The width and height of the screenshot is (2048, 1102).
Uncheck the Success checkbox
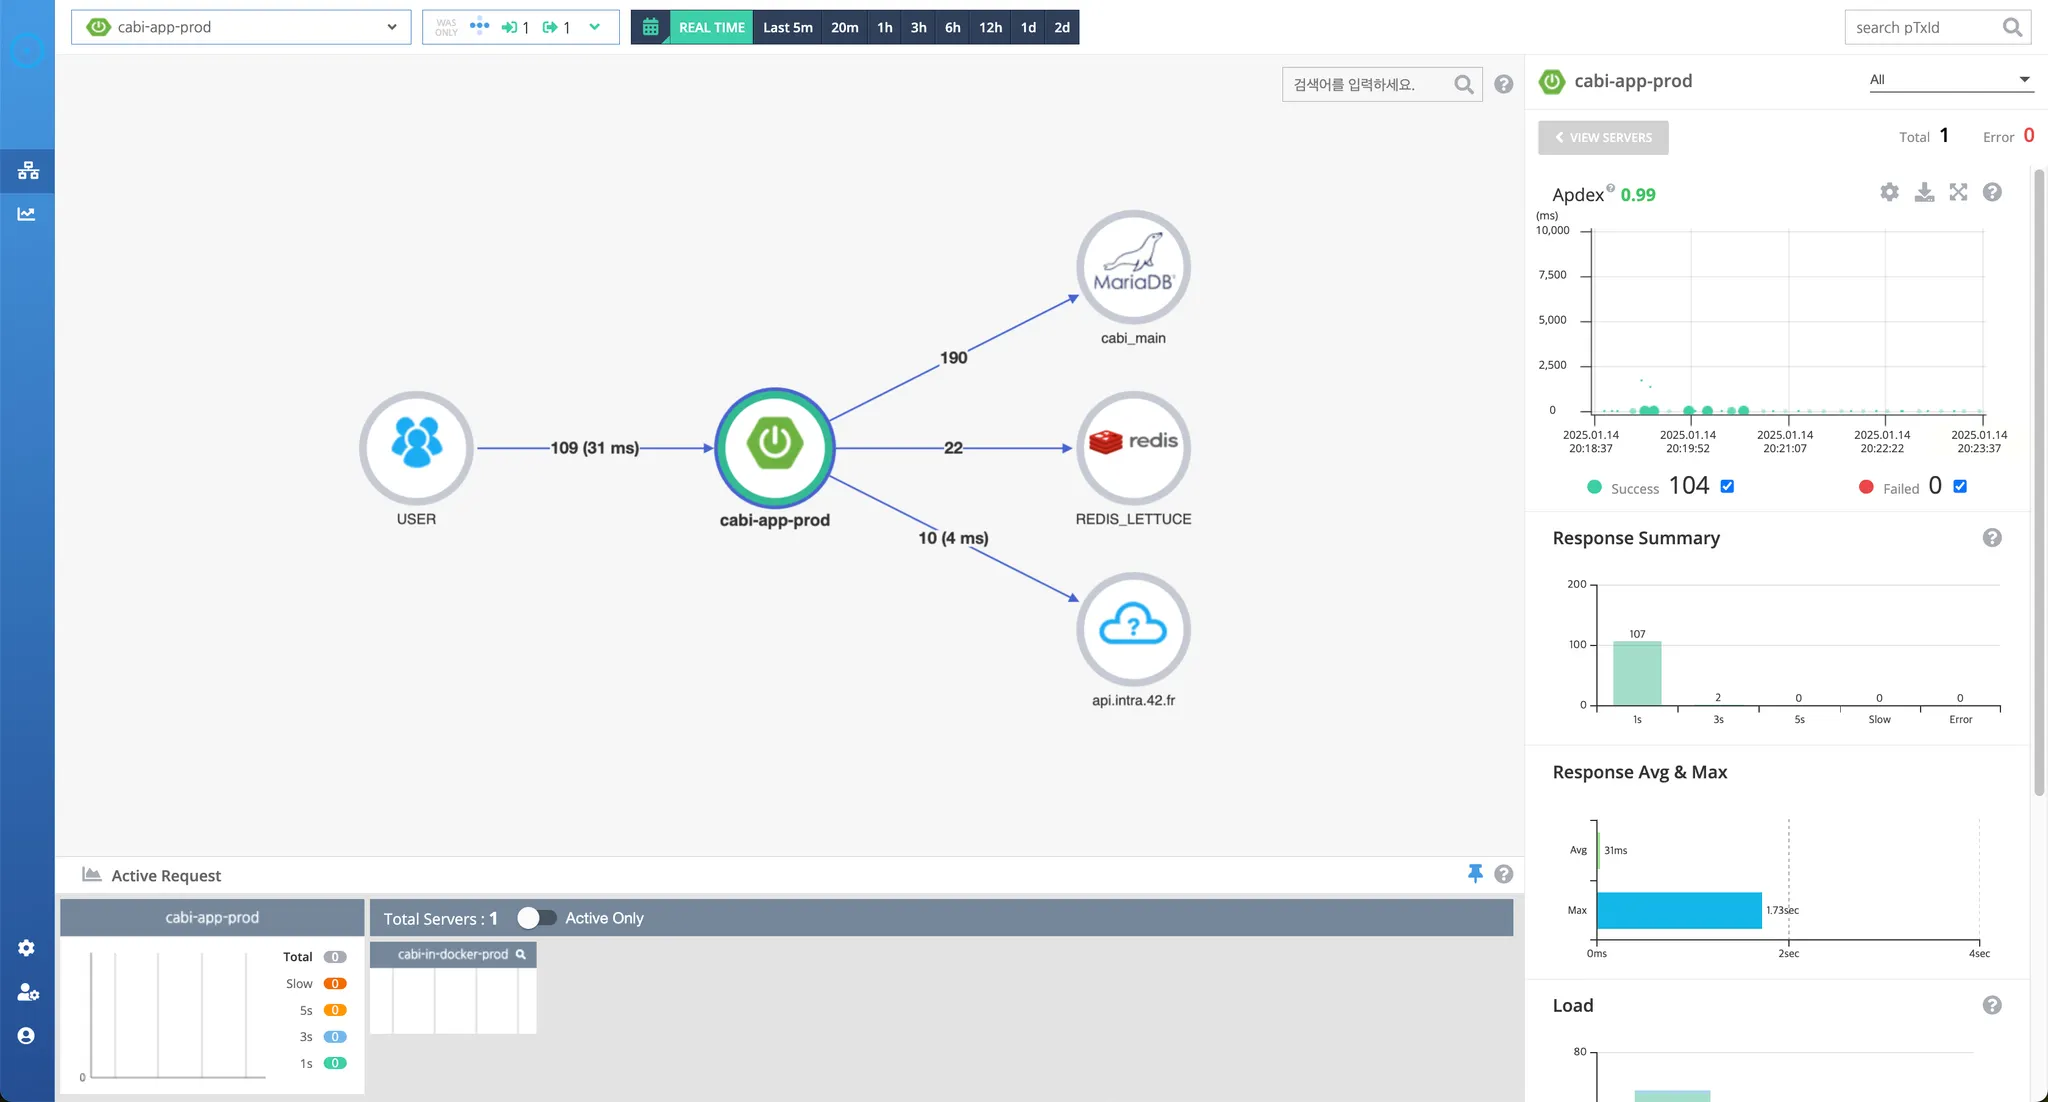click(1727, 487)
